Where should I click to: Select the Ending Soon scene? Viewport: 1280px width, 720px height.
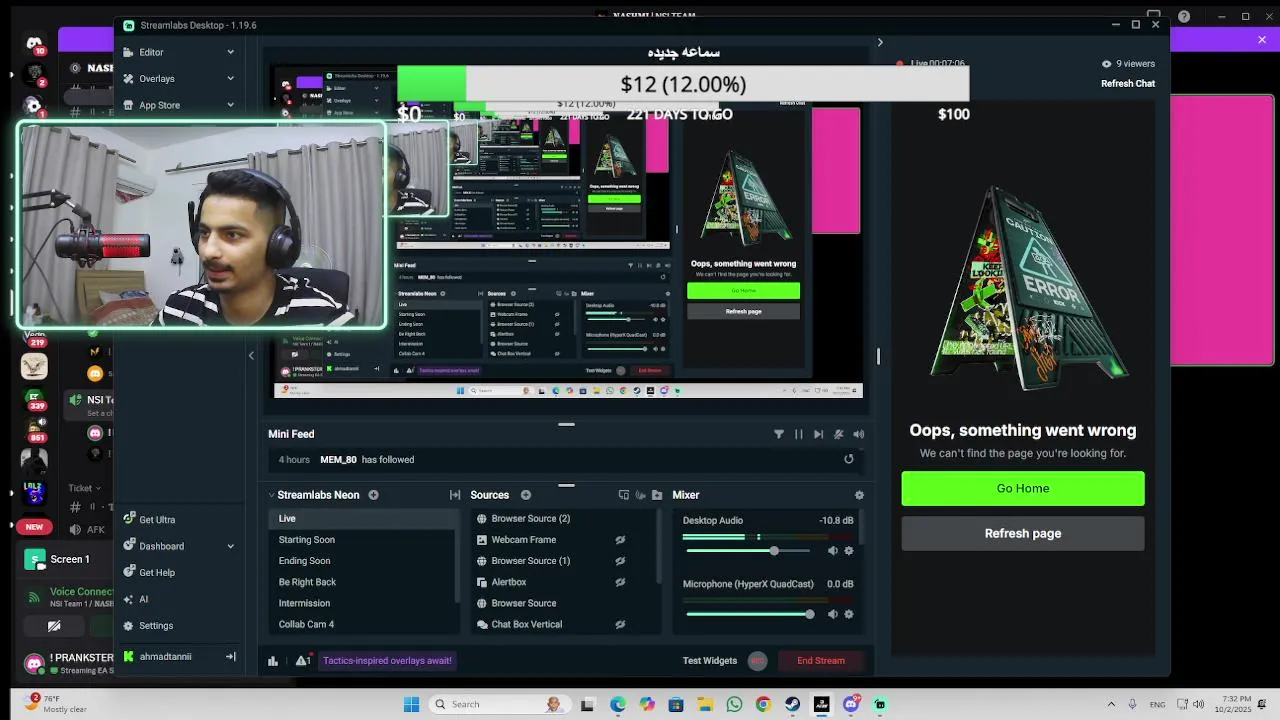tap(363, 561)
